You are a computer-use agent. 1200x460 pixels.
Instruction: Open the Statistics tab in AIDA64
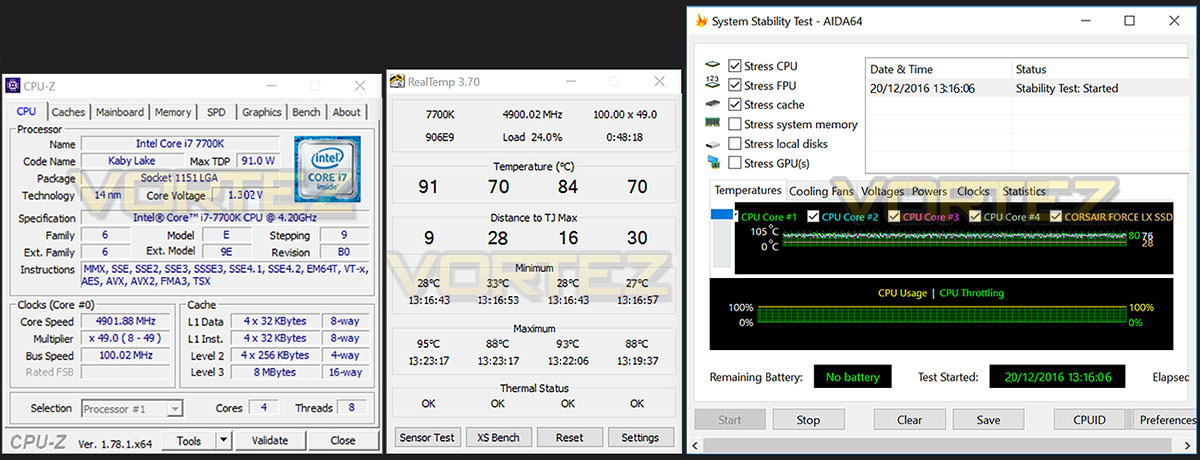[1024, 191]
